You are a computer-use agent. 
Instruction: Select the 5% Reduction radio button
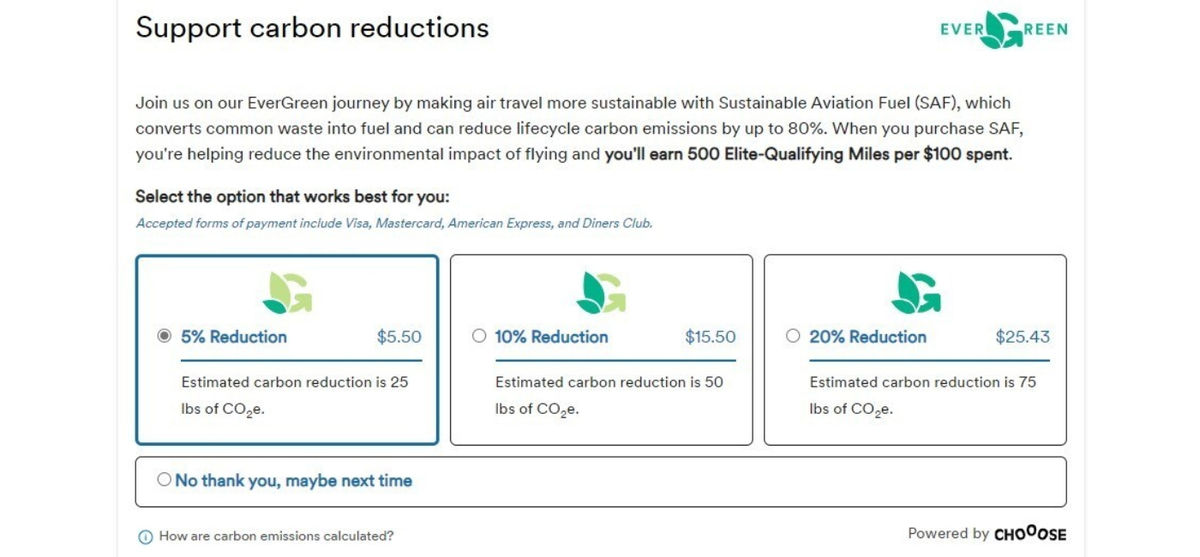click(x=165, y=337)
